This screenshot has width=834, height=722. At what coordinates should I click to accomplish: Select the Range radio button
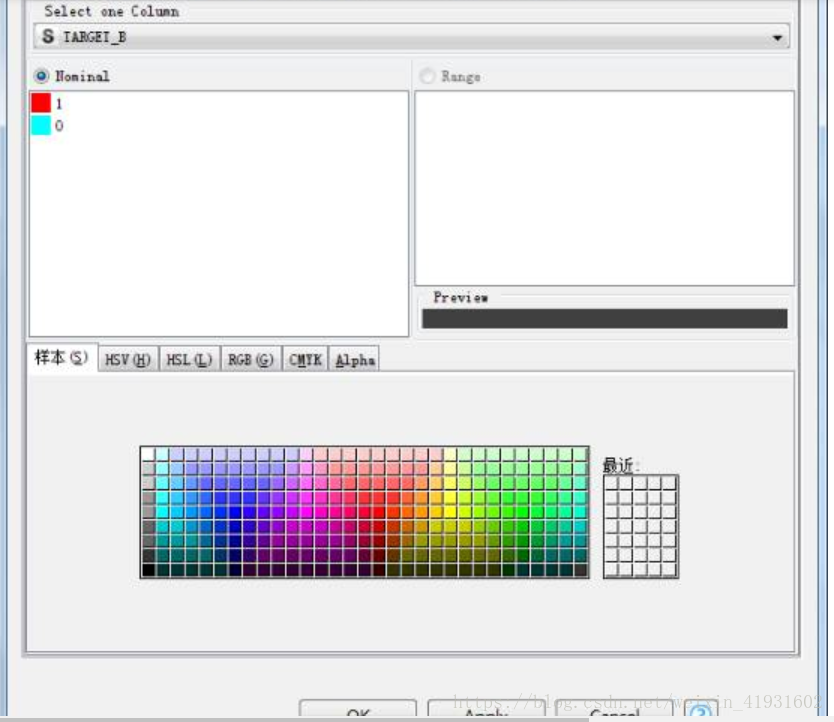[x=427, y=77]
